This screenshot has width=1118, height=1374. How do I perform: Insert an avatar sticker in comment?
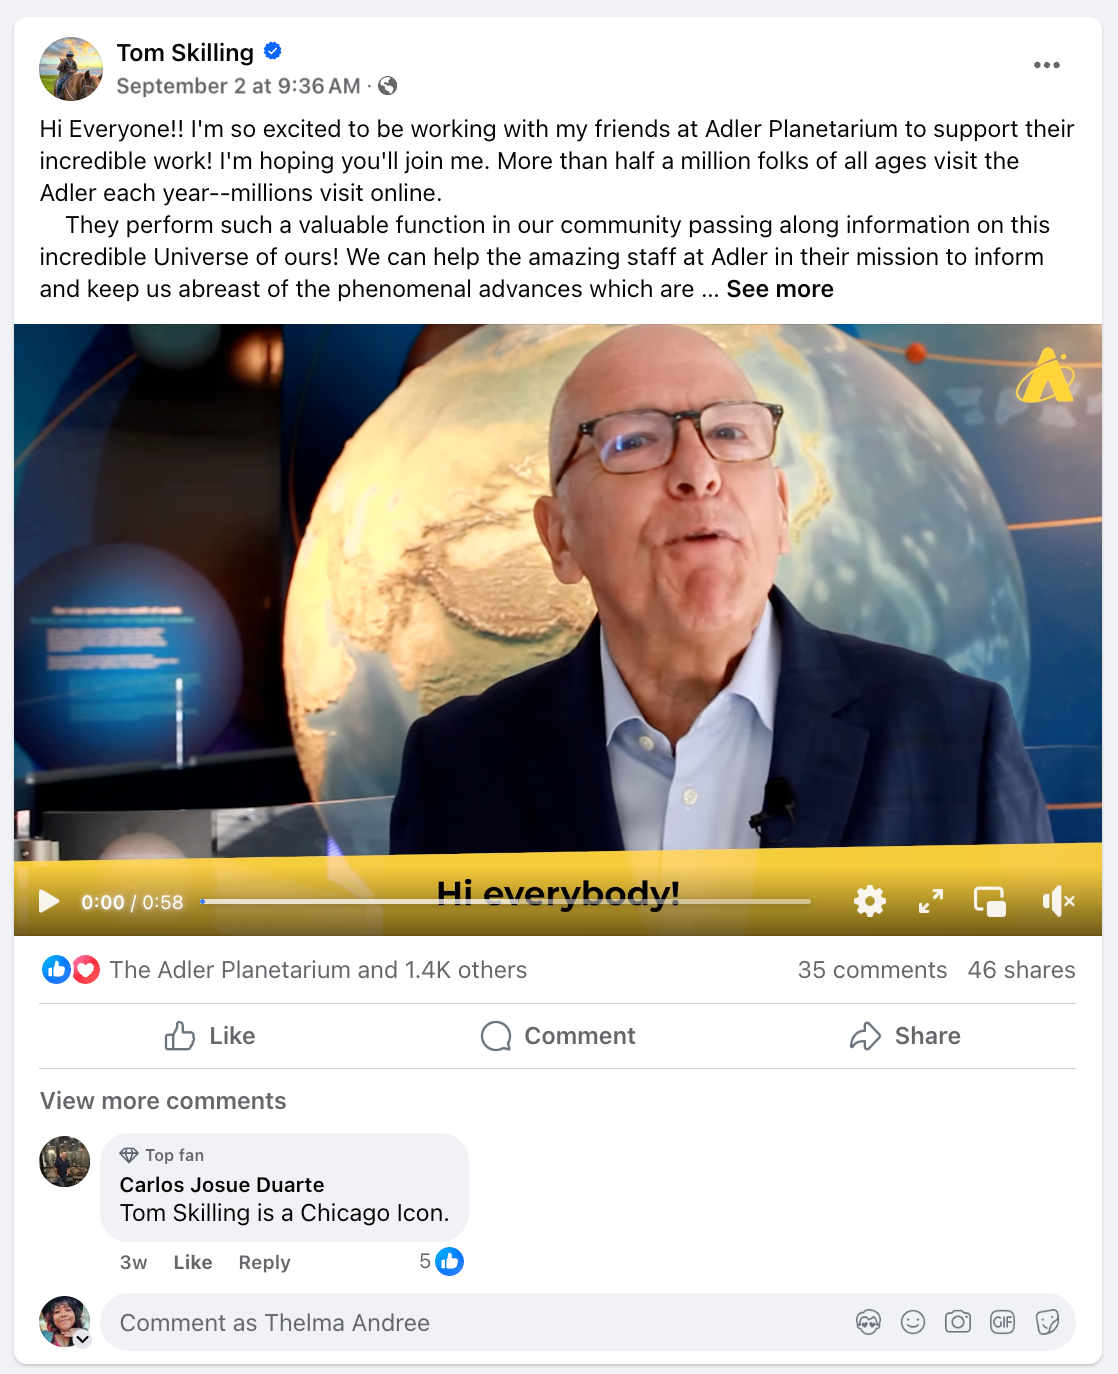click(x=869, y=1322)
